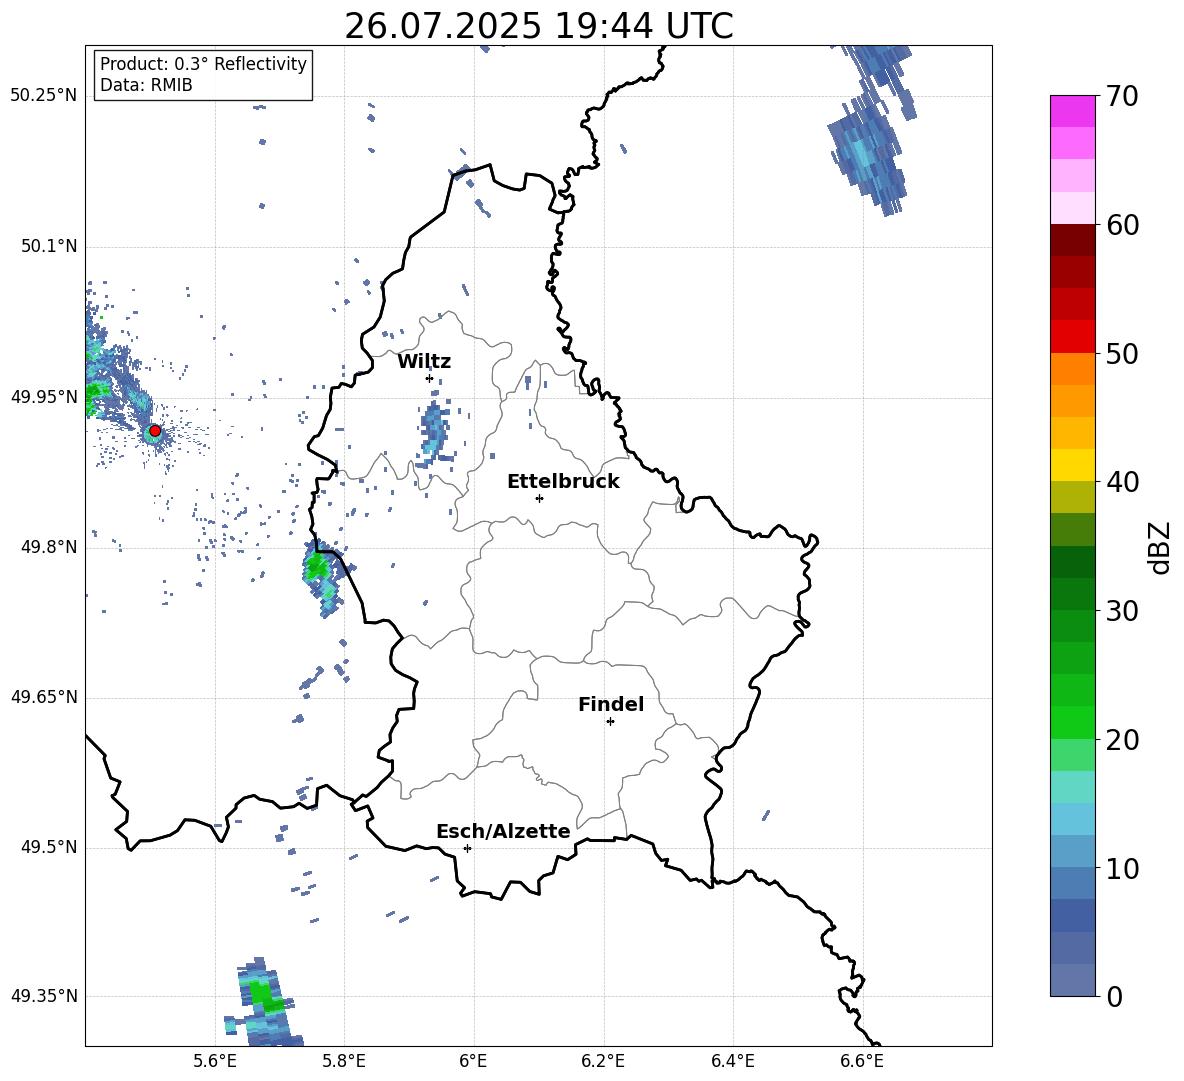Screen dimensions: 1184x1081
Task: Click the colorbar tick label '10'
Action: (1122, 868)
